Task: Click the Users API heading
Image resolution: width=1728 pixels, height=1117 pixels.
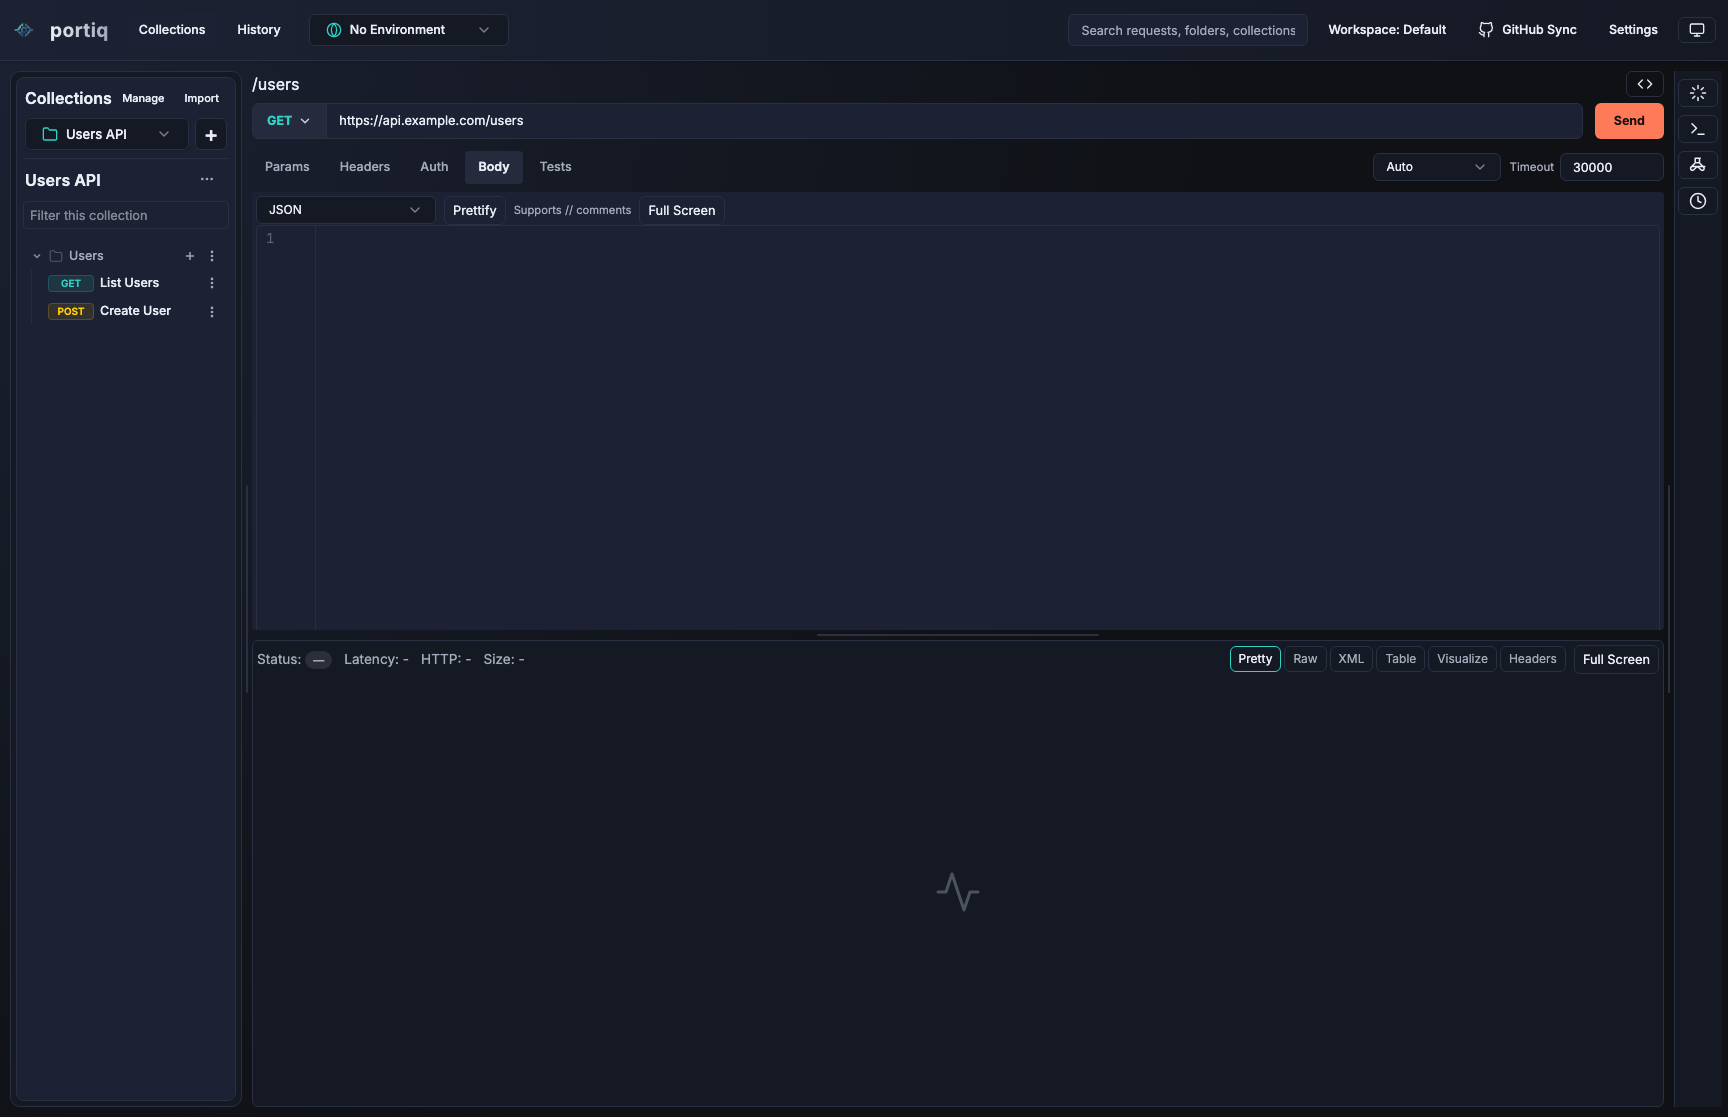Action: 63,180
